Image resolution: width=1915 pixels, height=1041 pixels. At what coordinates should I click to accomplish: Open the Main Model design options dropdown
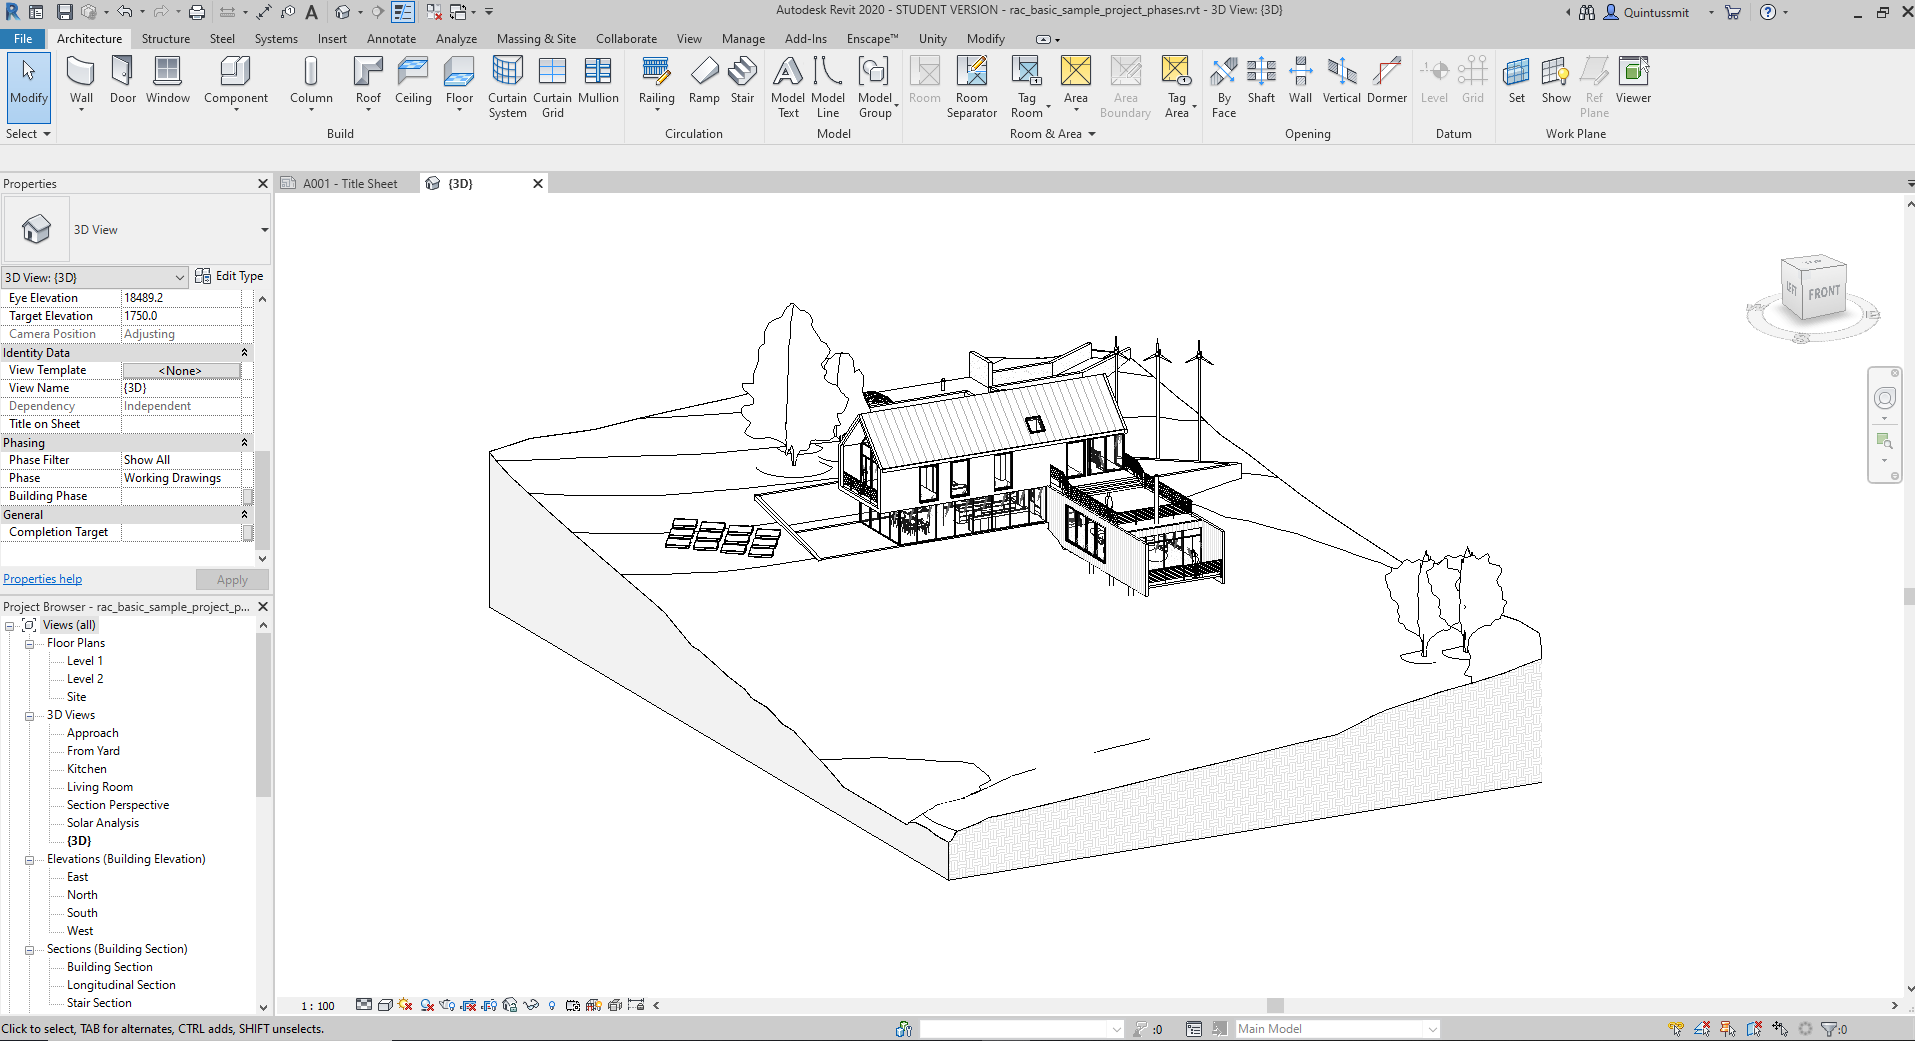(1432, 1029)
